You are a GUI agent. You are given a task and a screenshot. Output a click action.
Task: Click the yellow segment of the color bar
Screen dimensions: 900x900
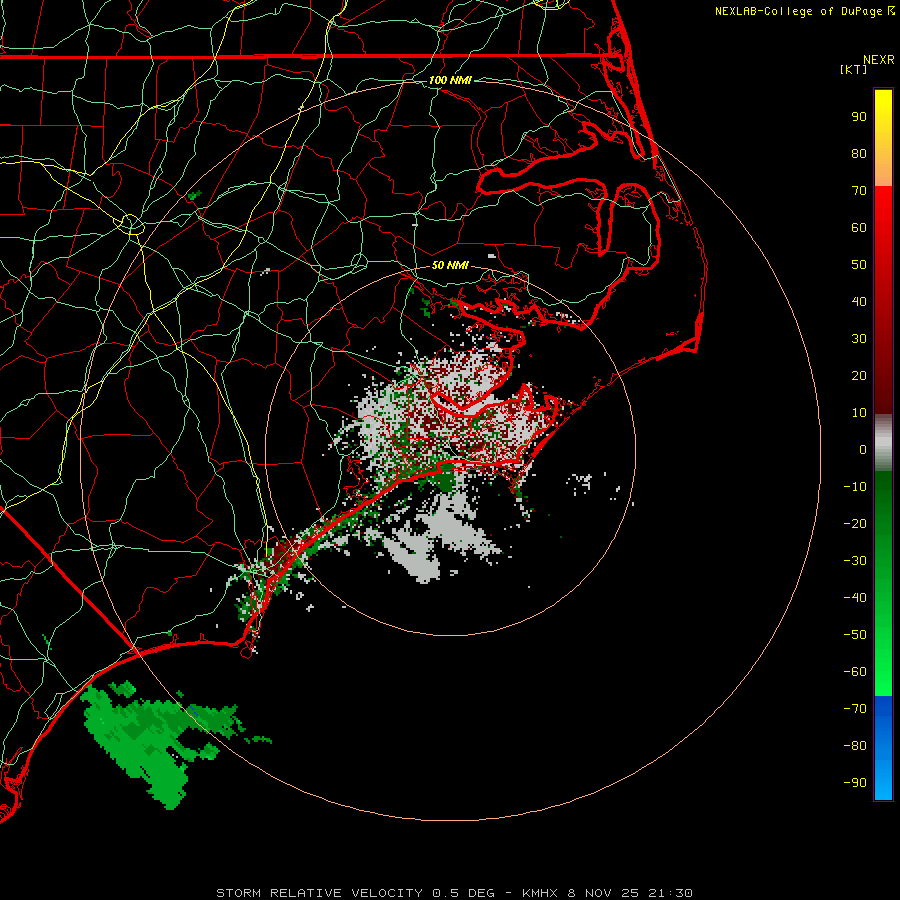883,138
